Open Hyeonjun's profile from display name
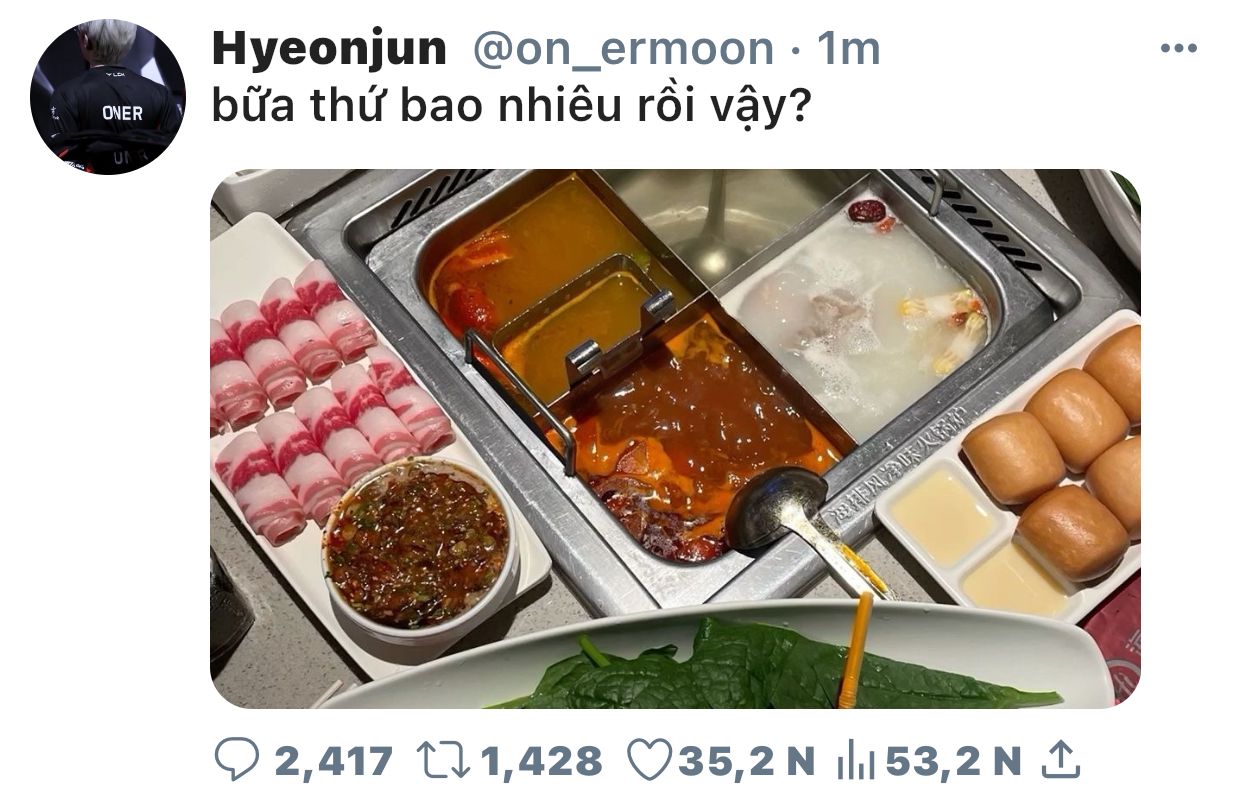 329,49
